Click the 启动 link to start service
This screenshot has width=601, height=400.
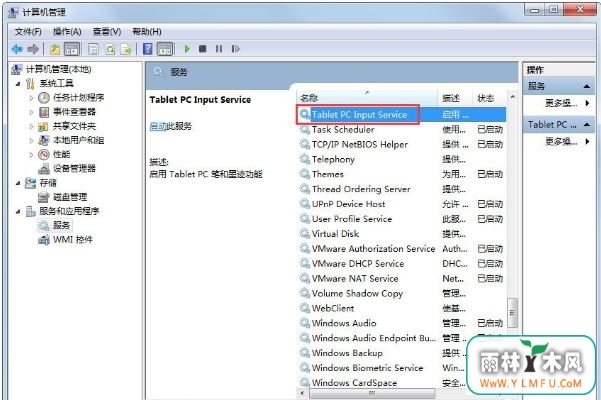click(158, 126)
